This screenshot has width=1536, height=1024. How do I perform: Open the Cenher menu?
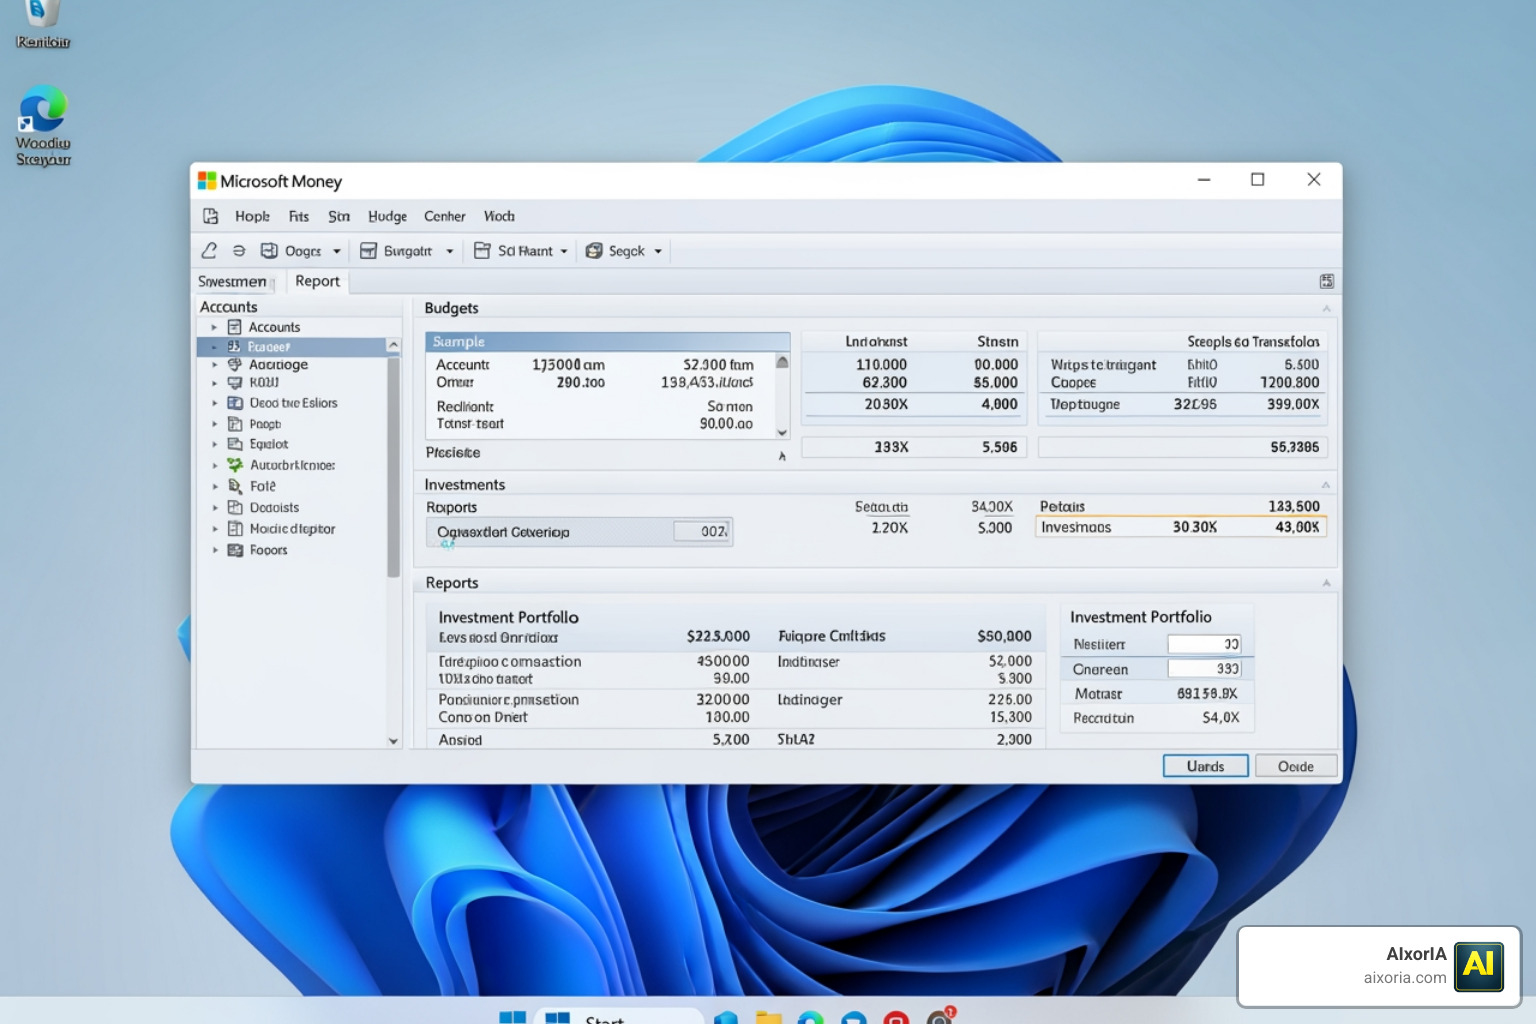tap(445, 216)
